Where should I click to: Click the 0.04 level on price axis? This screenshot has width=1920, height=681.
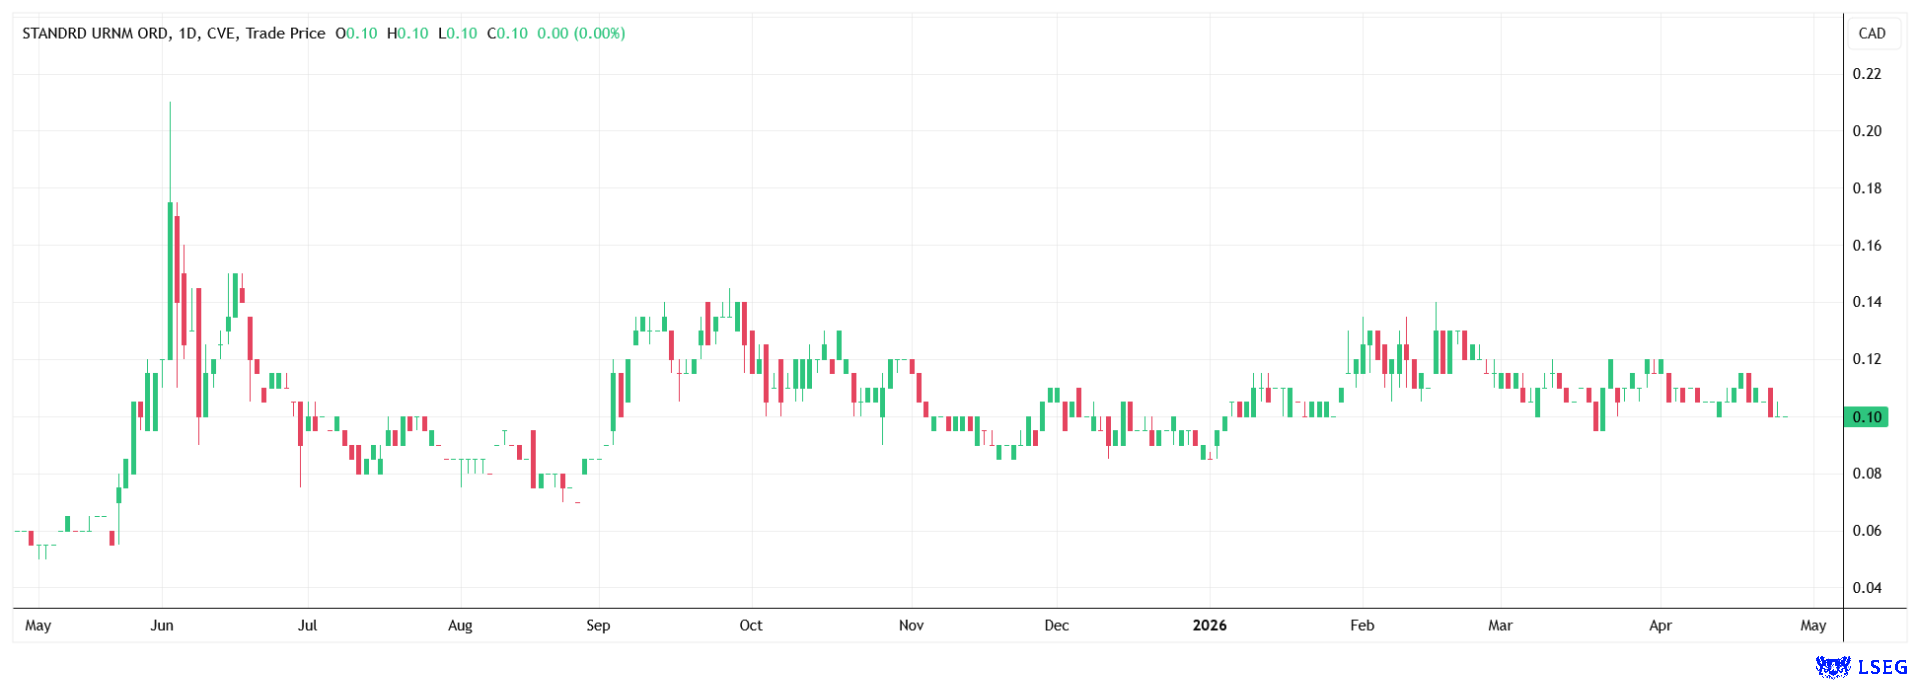pos(1866,588)
